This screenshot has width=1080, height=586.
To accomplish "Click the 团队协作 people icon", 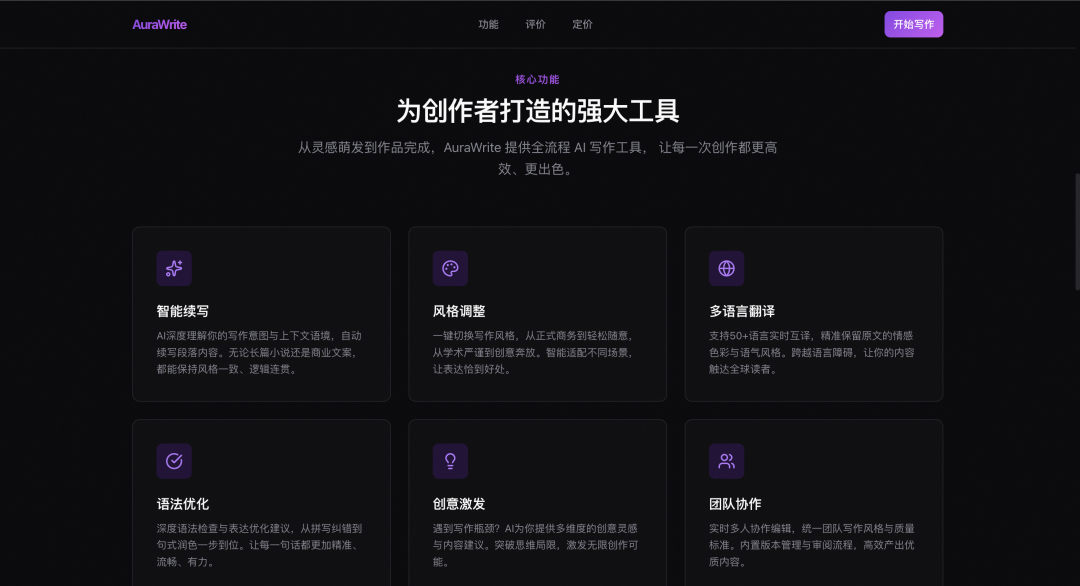I will pyautogui.click(x=726, y=461).
